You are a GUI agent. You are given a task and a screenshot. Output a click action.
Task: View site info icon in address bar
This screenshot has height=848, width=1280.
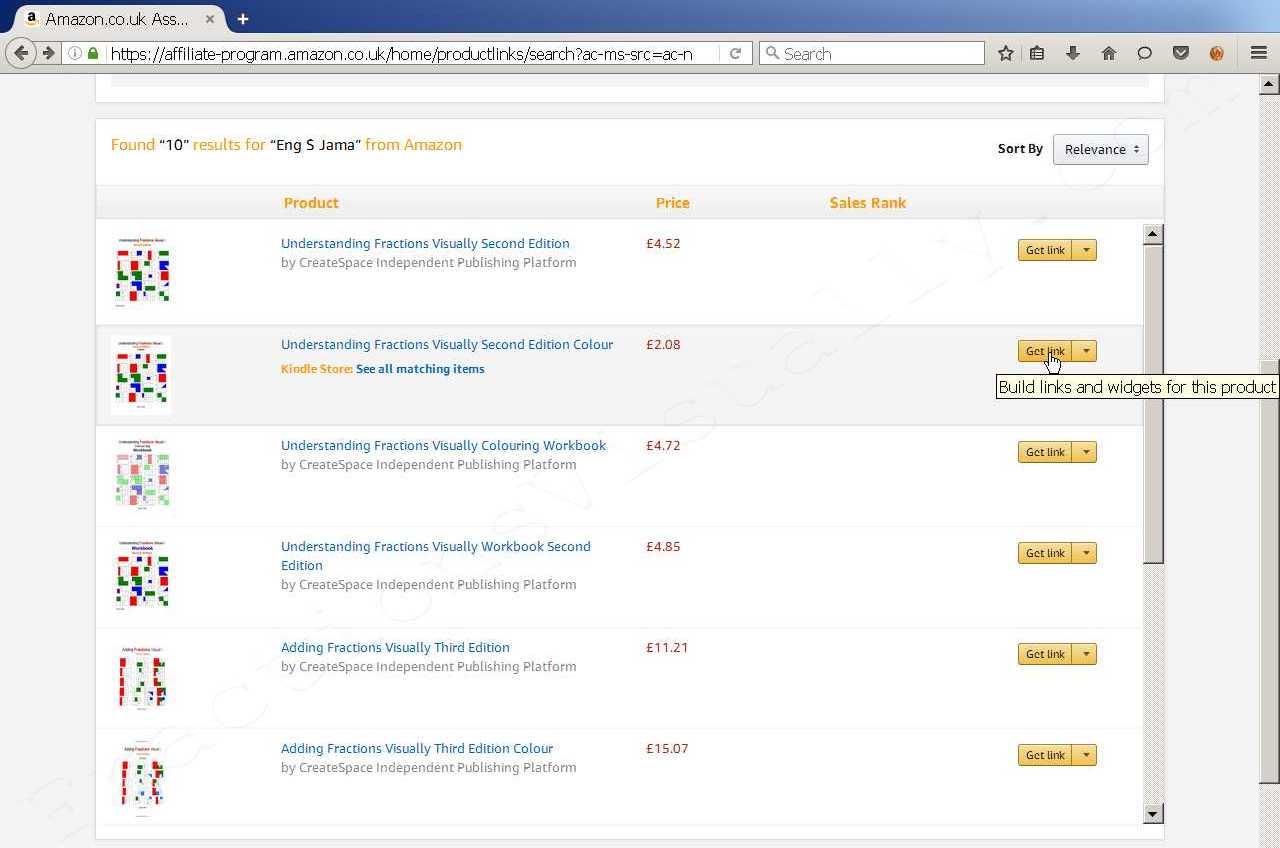coord(75,53)
